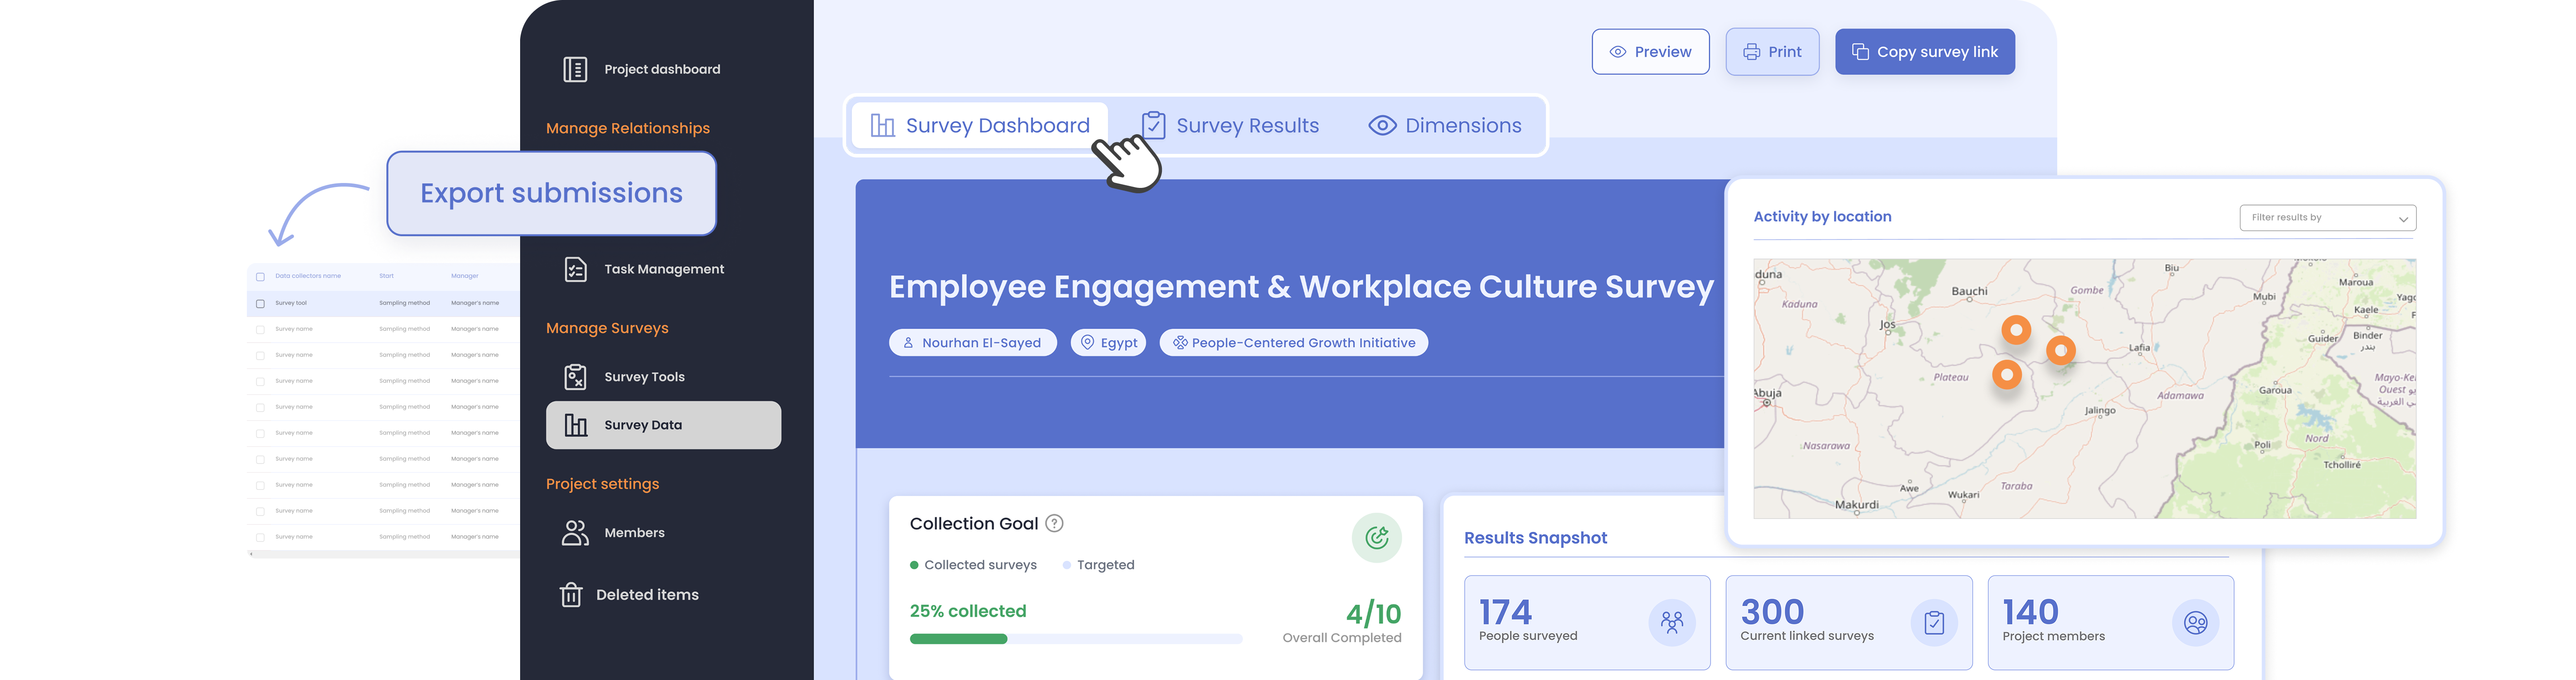The image size is (2576, 680).
Task: Click the '4/10' overall completed value
Action: pyautogui.click(x=1373, y=613)
